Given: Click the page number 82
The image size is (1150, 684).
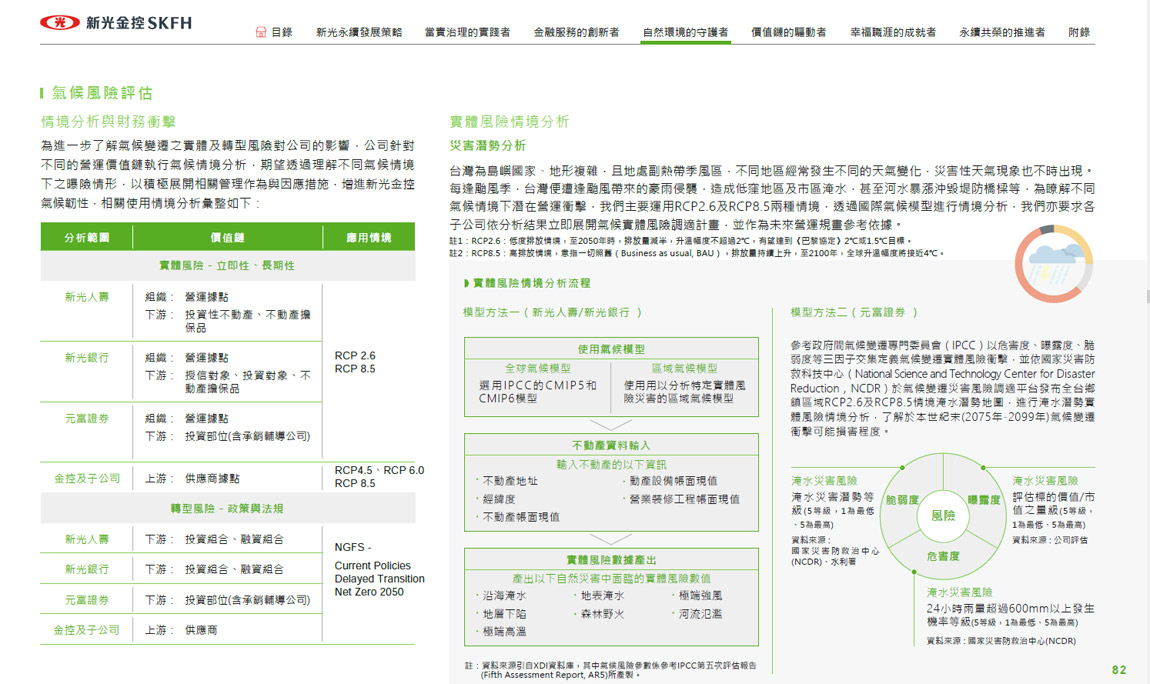Looking at the screenshot, I should [1119, 669].
